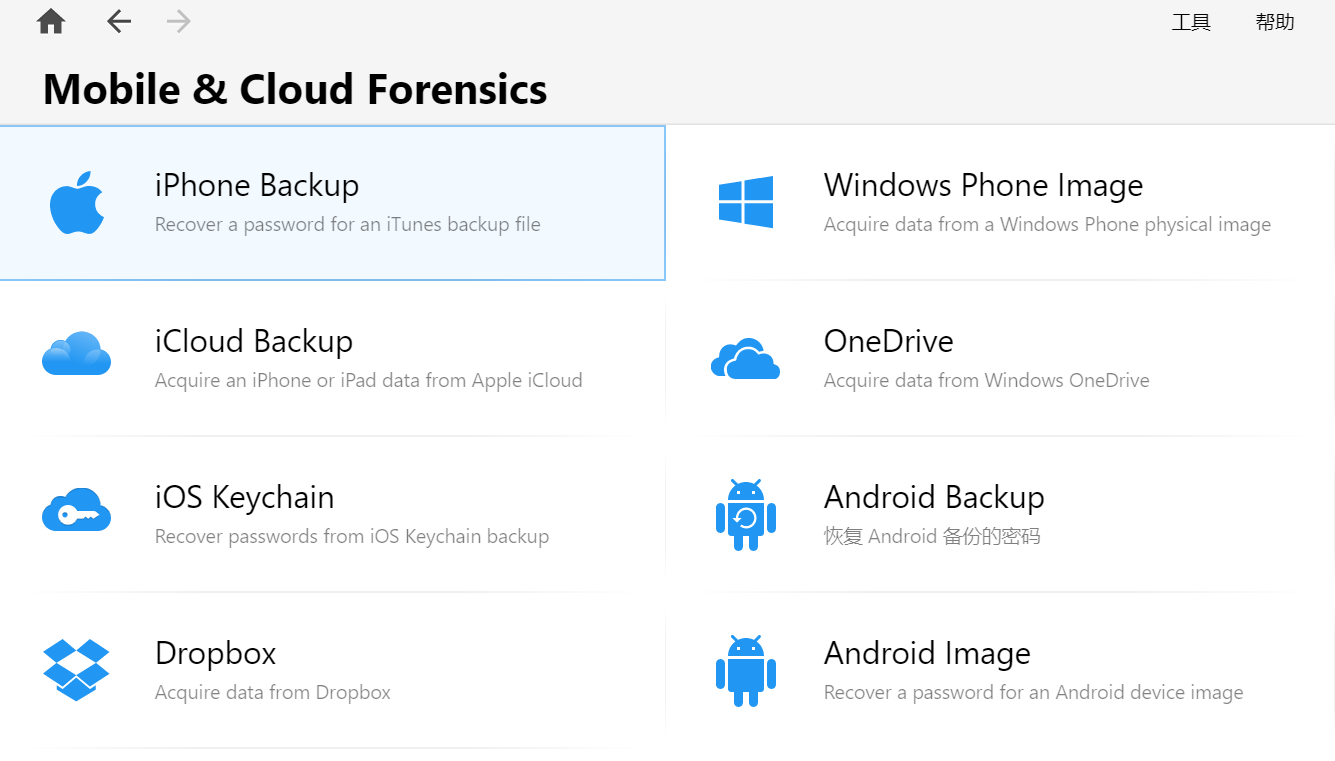The width and height of the screenshot is (1335, 761).
Task: Click the Android Backup robot icon
Action: (x=746, y=515)
